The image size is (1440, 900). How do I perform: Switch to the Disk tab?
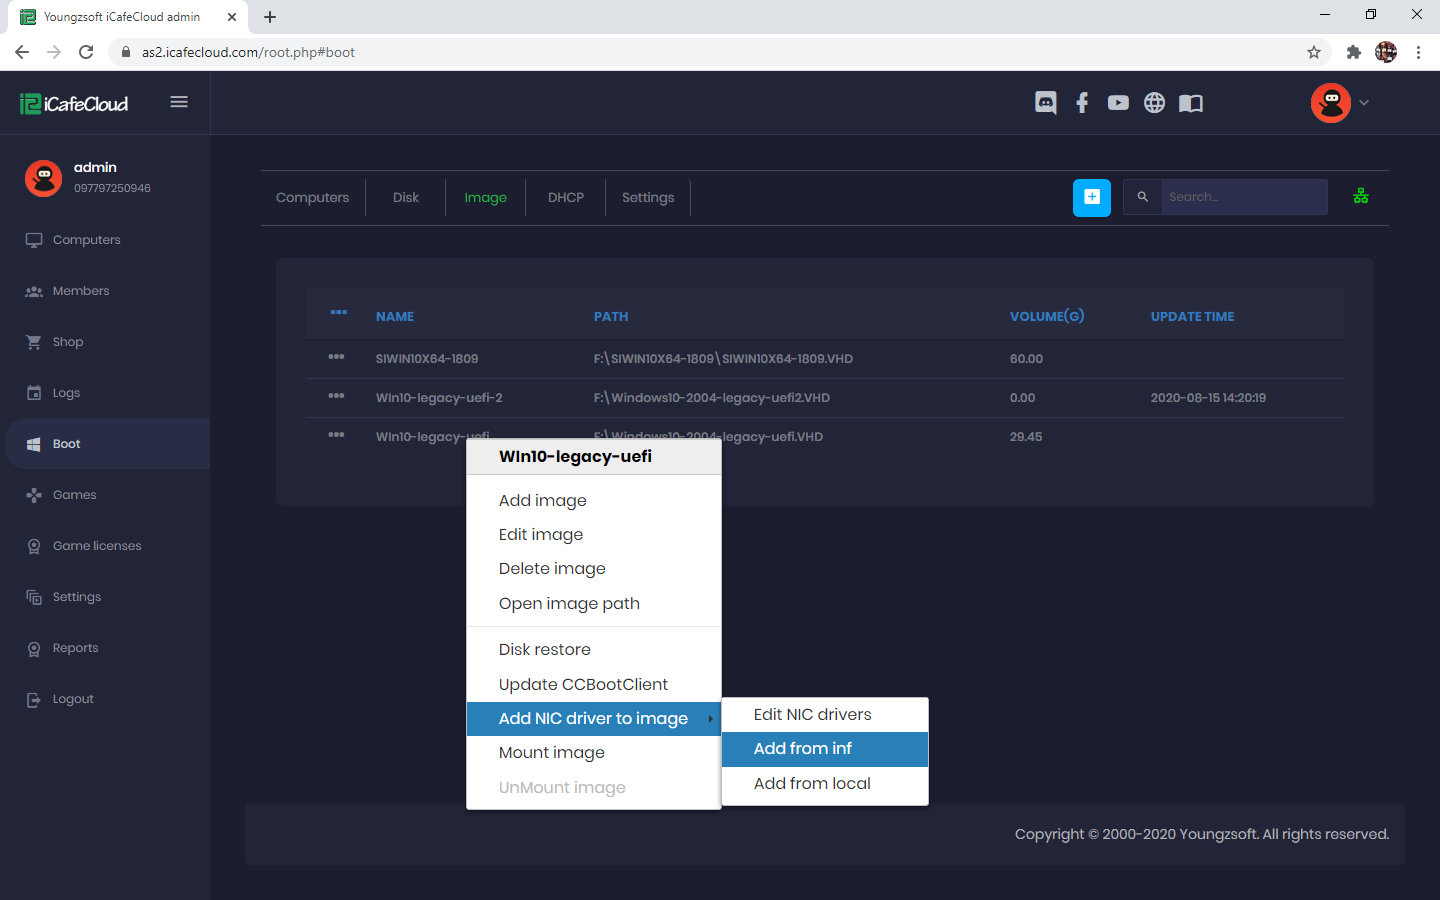tap(405, 198)
